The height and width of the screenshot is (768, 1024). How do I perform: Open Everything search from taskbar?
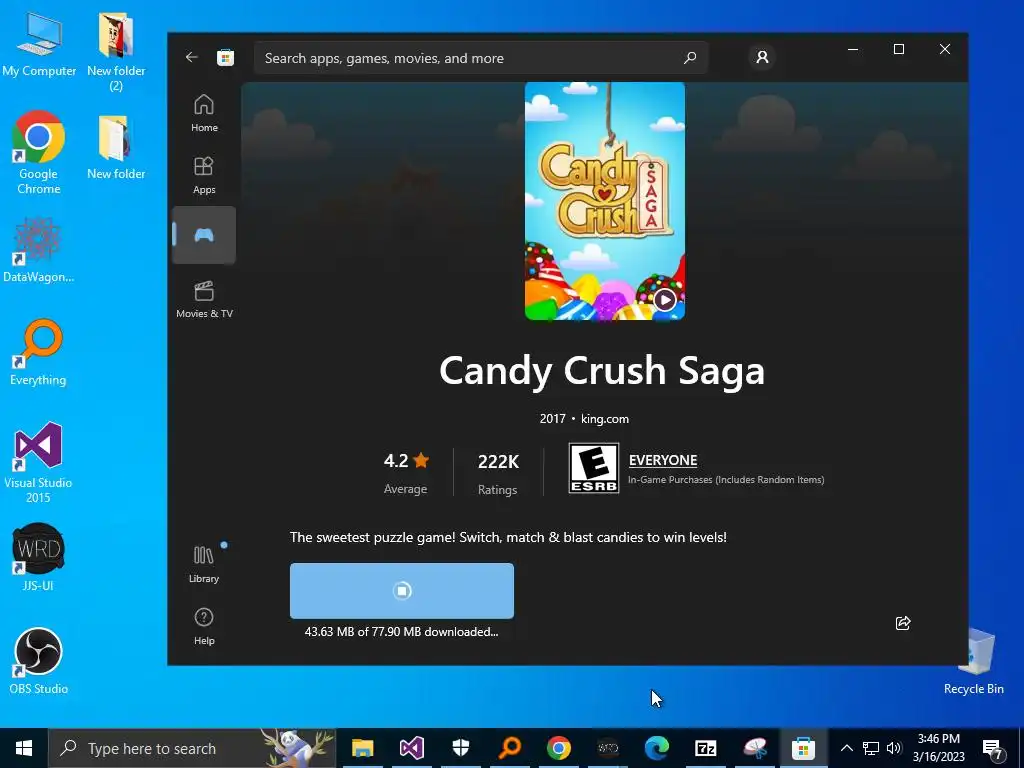pyautogui.click(x=509, y=748)
